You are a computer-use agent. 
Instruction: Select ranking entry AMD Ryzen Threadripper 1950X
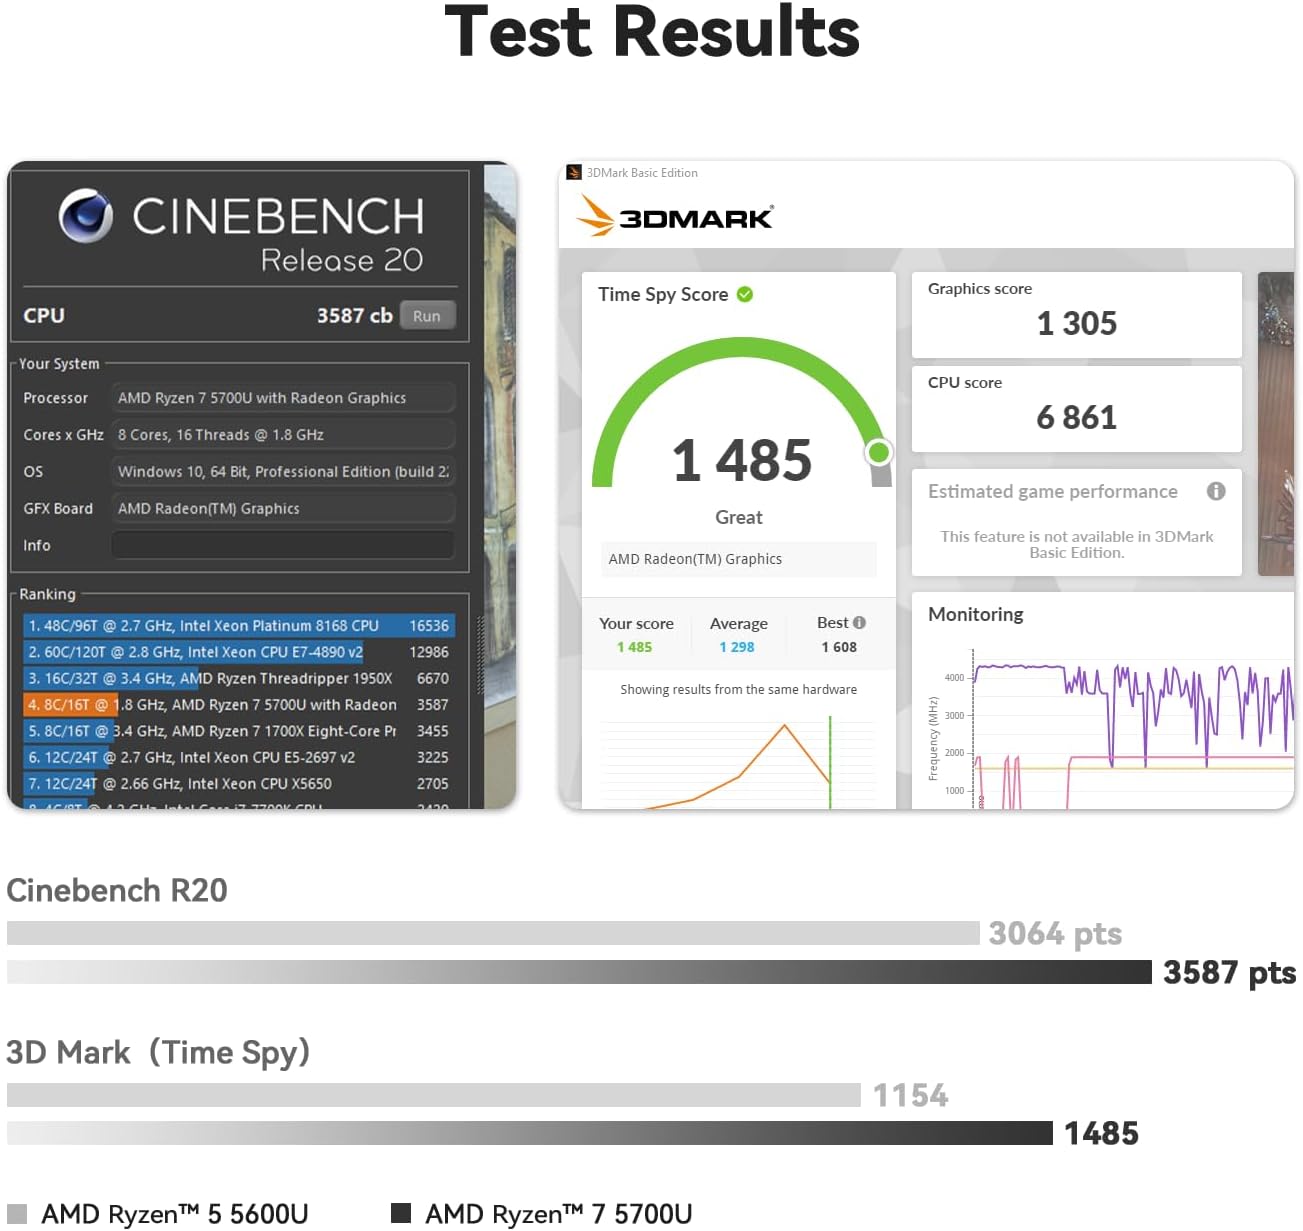click(x=239, y=678)
